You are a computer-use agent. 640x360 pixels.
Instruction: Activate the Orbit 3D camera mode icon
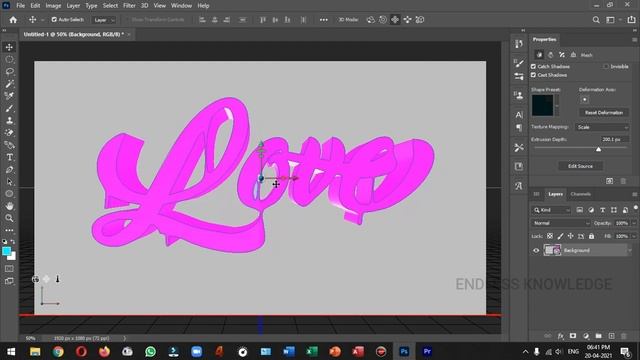pyautogui.click(x=371, y=20)
